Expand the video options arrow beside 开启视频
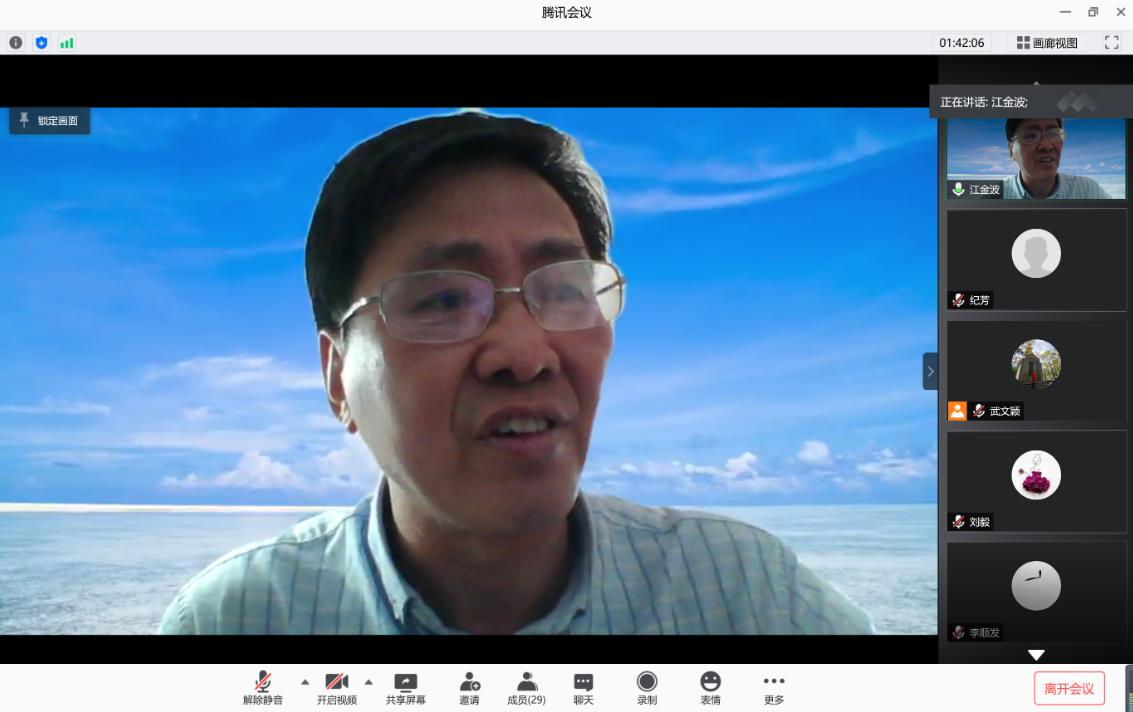Screen dimensions: 1133x712 point(368,682)
